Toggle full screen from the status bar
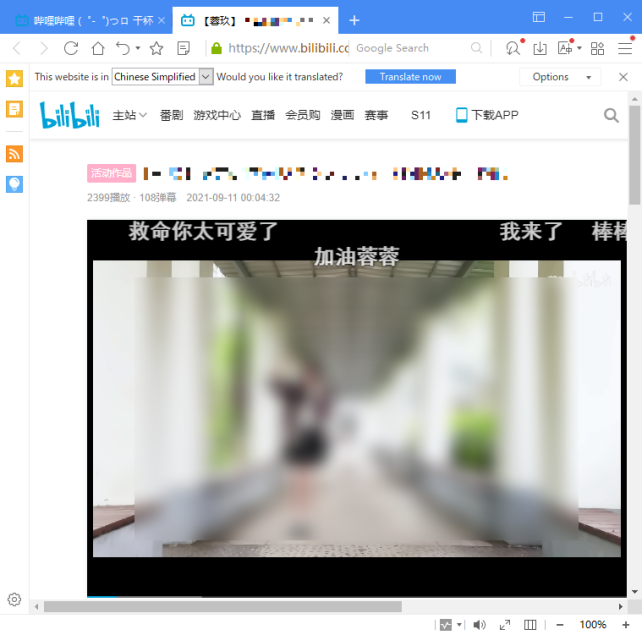 click(505, 625)
